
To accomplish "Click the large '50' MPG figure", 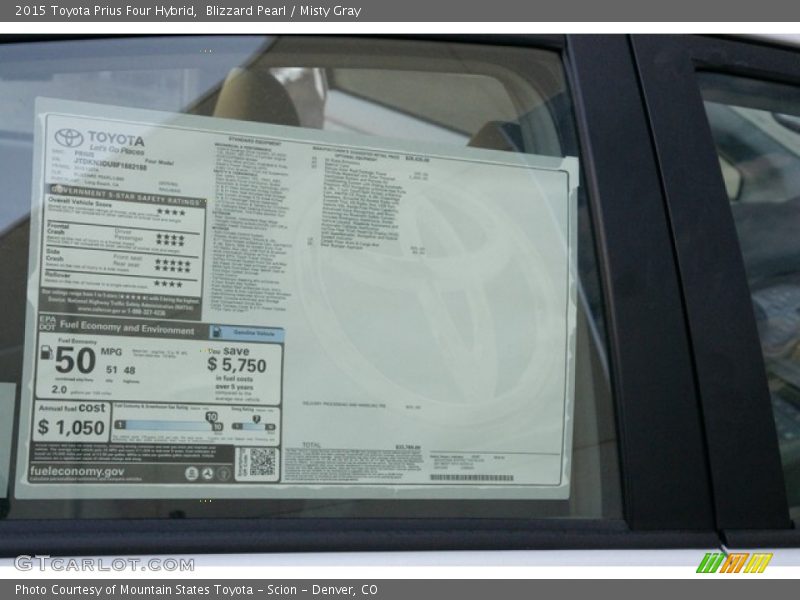I will click(75, 360).
